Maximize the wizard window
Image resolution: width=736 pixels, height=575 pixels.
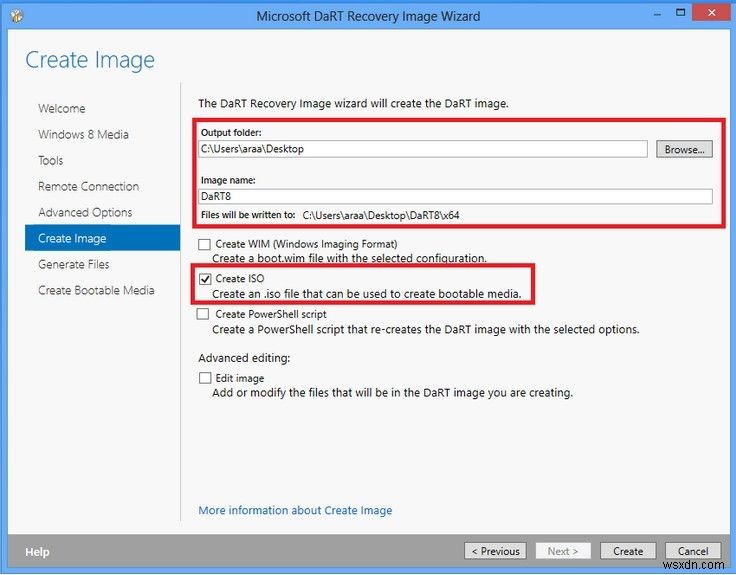[x=681, y=13]
